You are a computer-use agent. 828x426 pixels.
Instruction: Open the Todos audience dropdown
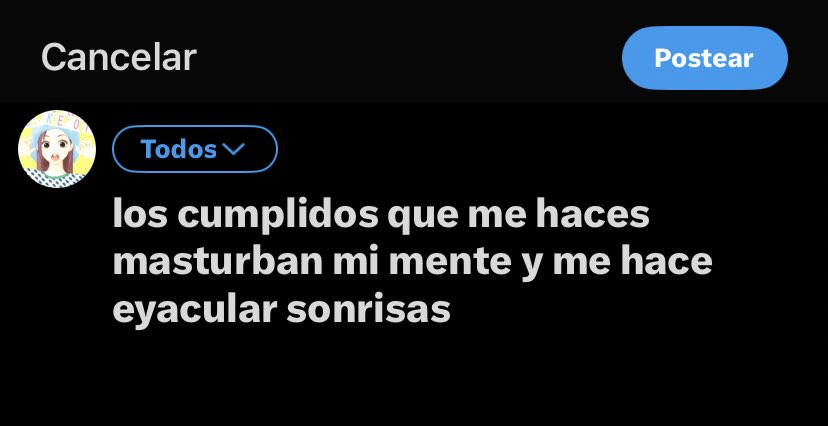(x=195, y=149)
